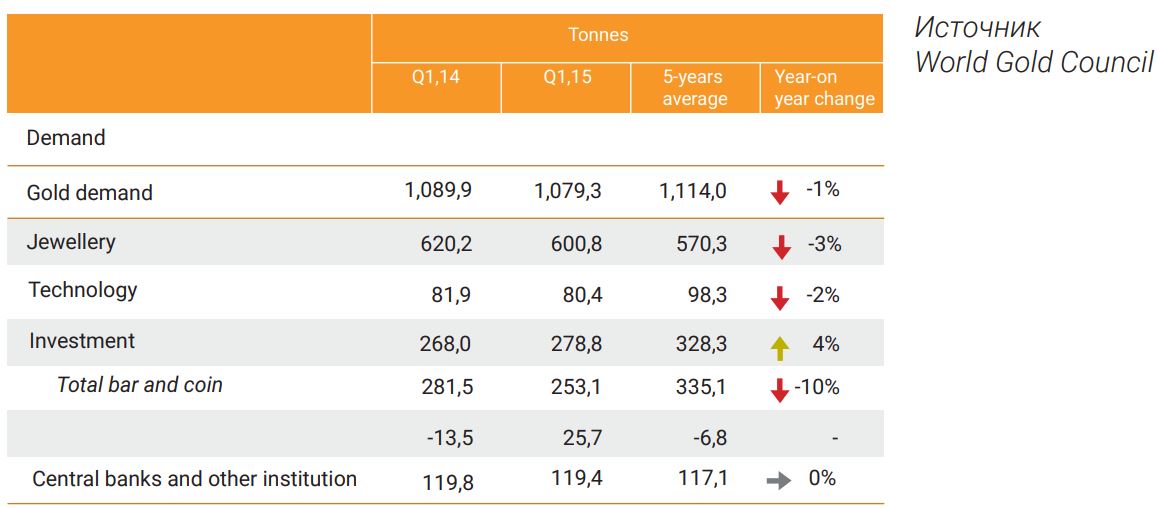Click the gray right arrow beside 0%
1158x508 pixels.
(778, 480)
